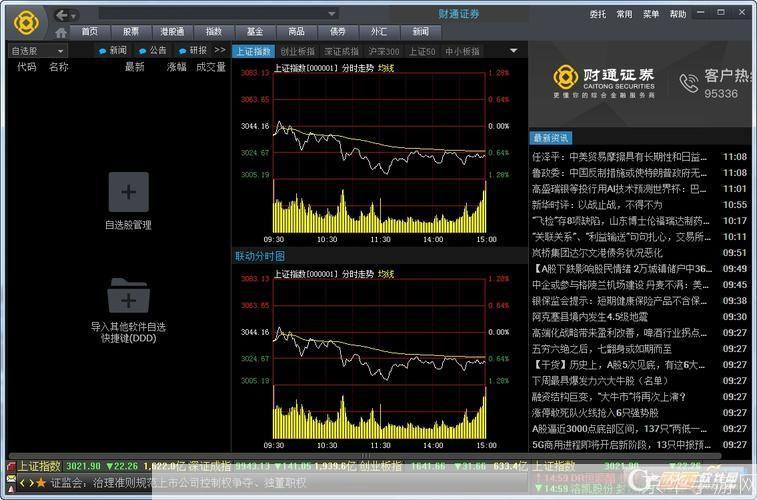The width and height of the screenshot is (757, 500).
Task: Expand the index tabs dropdown arrow
Action: pyautogui.click(x=514, y=50)
